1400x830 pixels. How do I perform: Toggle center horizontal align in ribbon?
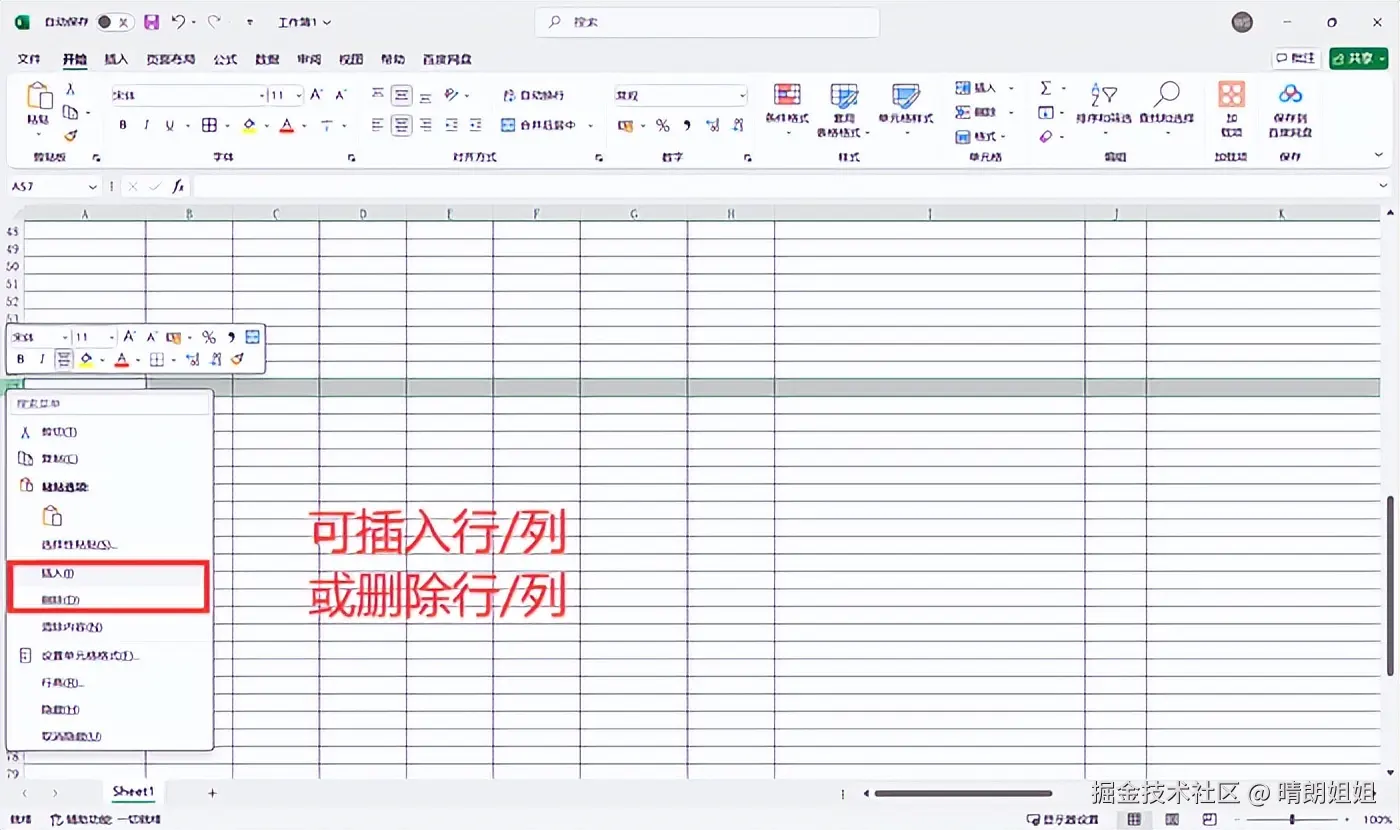pyautogui.click(x=402, y=125)
